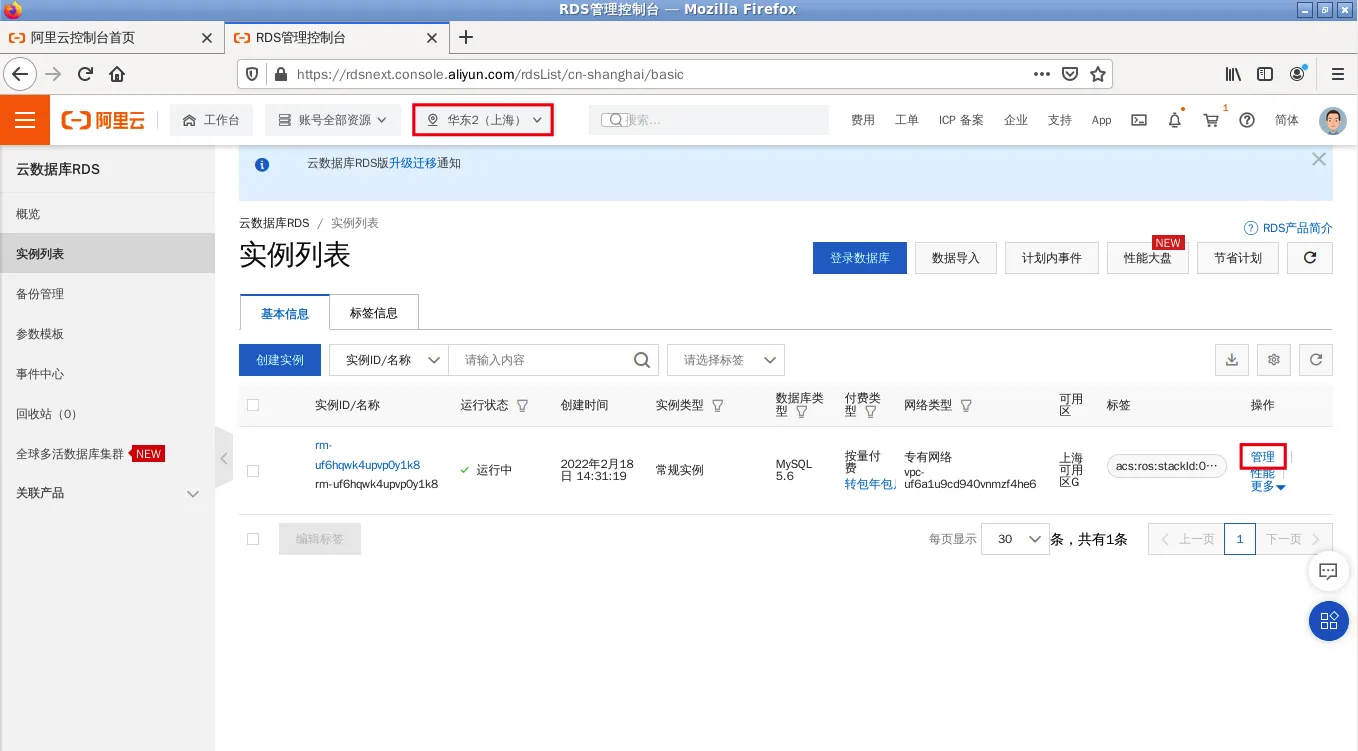Screen dimensions: 1358x751
Task: Focus the top console search box
Action: 709,120
